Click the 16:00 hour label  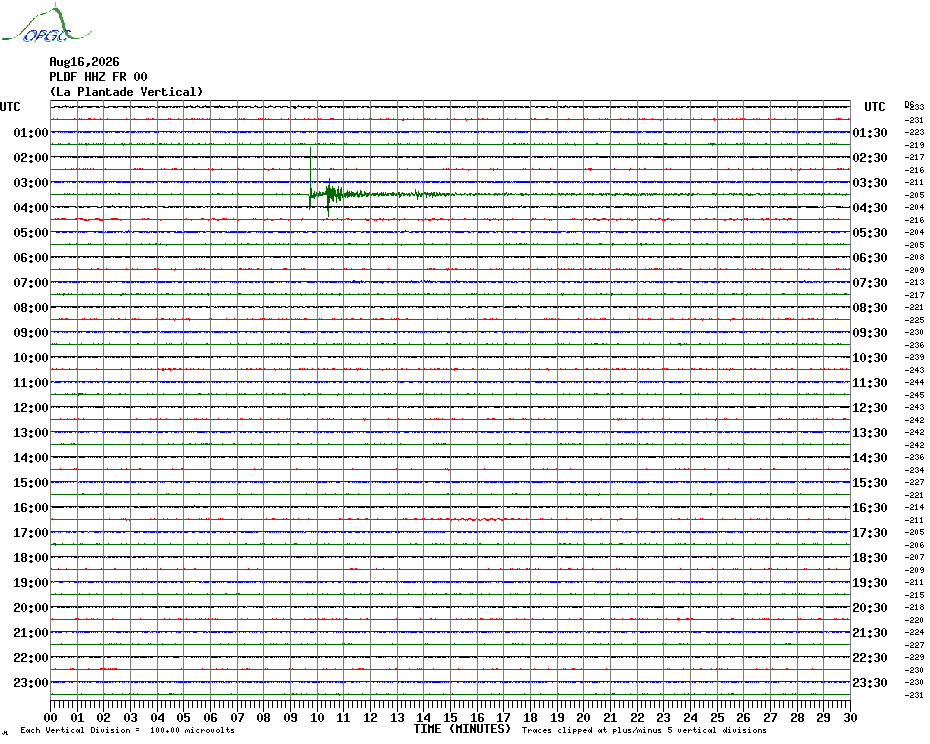[31, 507]
